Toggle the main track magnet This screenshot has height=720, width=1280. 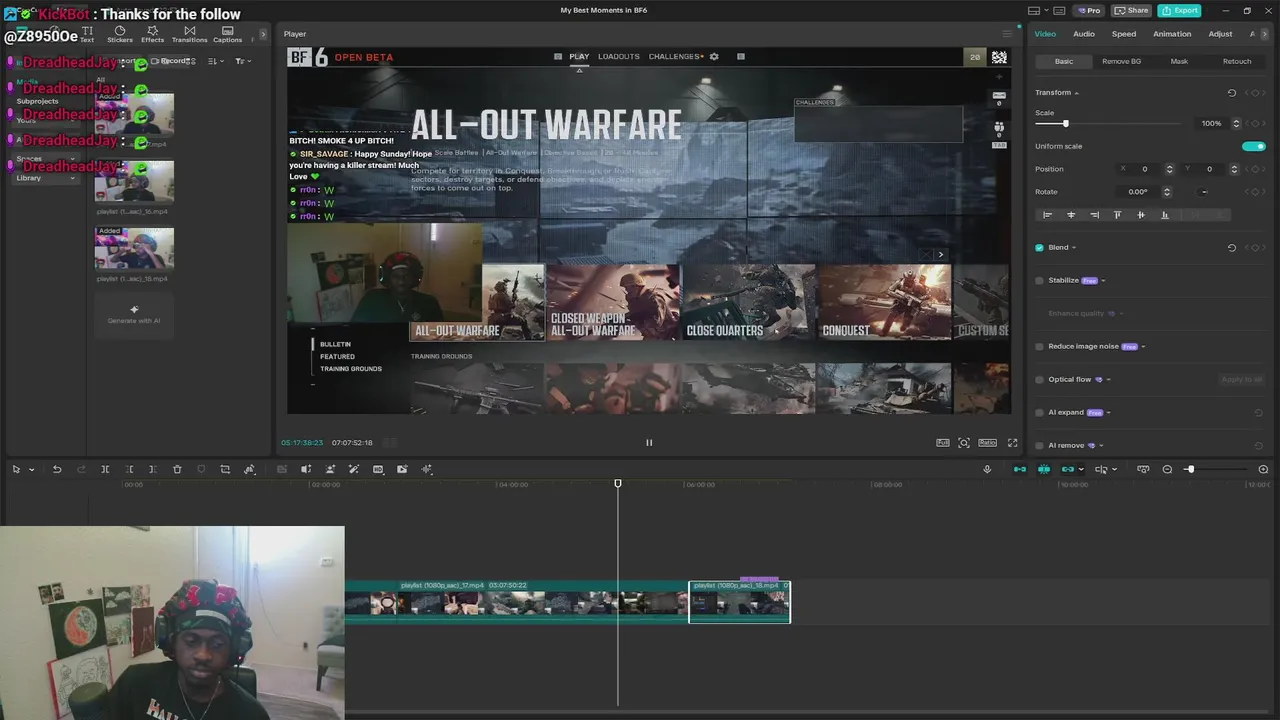(1020, 469)
